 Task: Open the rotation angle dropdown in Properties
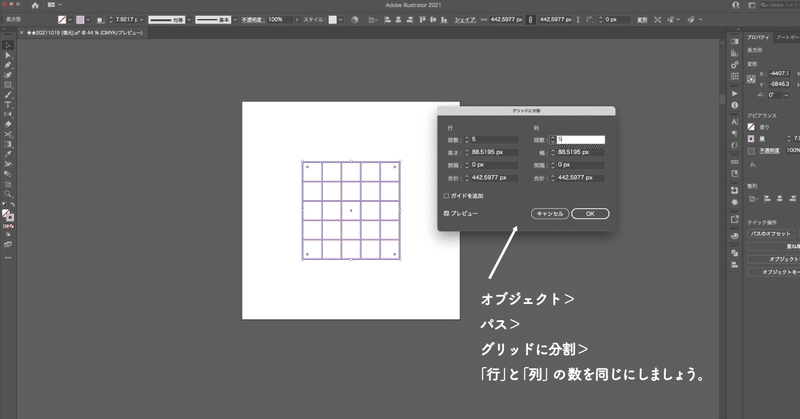coord(786,95)
